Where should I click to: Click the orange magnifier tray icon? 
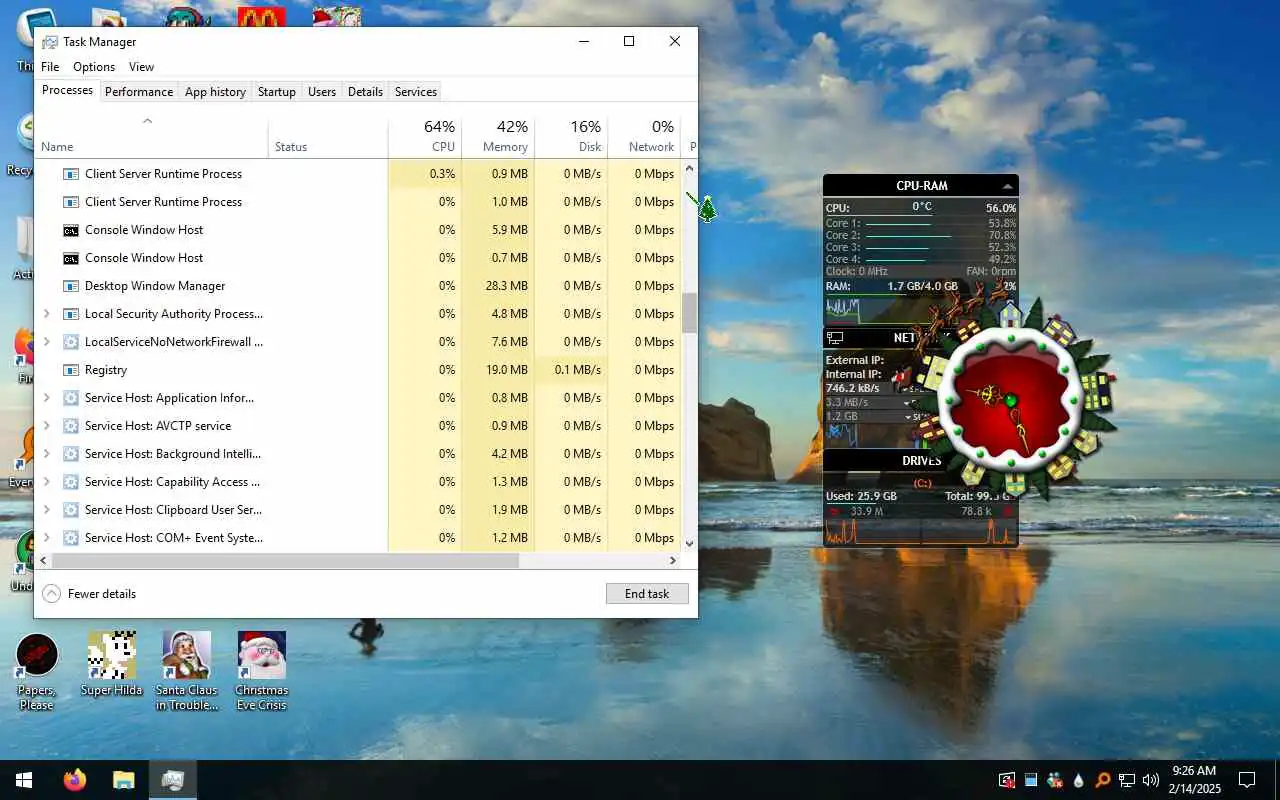click(1102, 780)
